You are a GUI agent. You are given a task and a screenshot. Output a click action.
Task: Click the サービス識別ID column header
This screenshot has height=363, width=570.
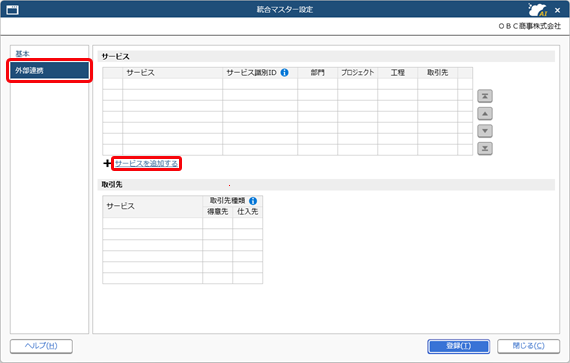point(260,73)
